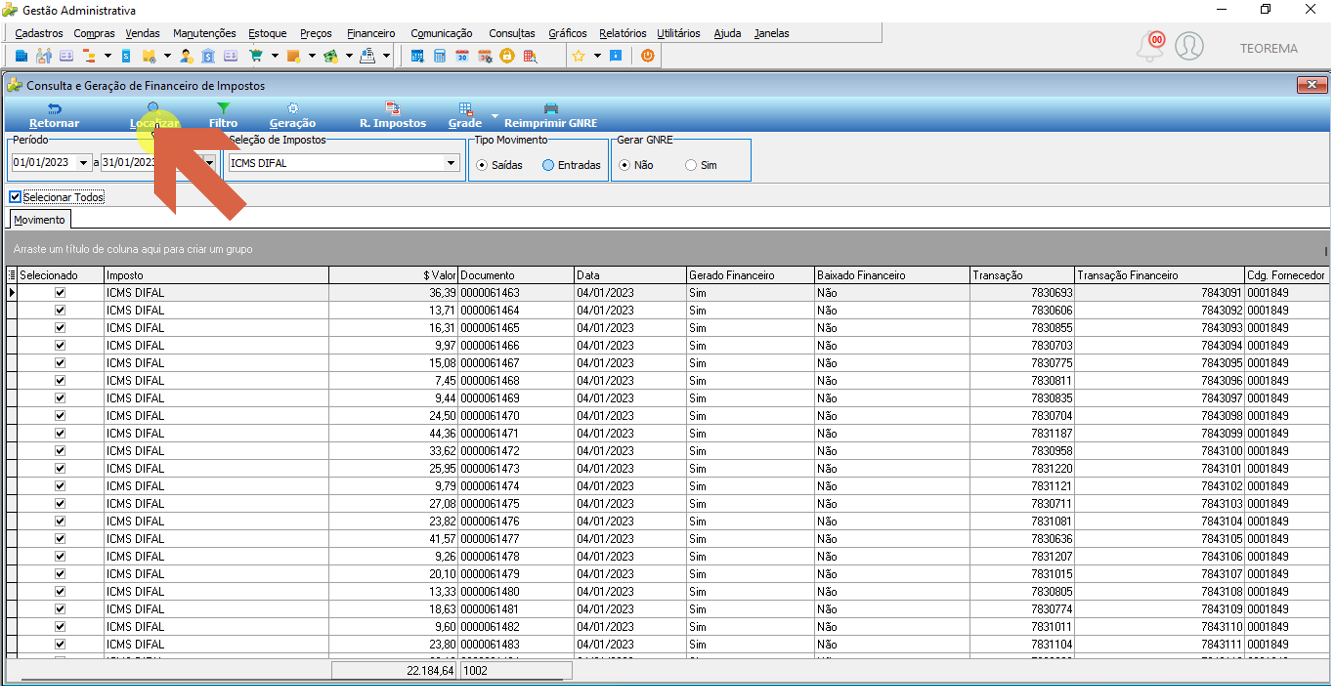Choose Sim for Gerar GNRE
This screenshot has height=686, width=1331.
[691, 165]
